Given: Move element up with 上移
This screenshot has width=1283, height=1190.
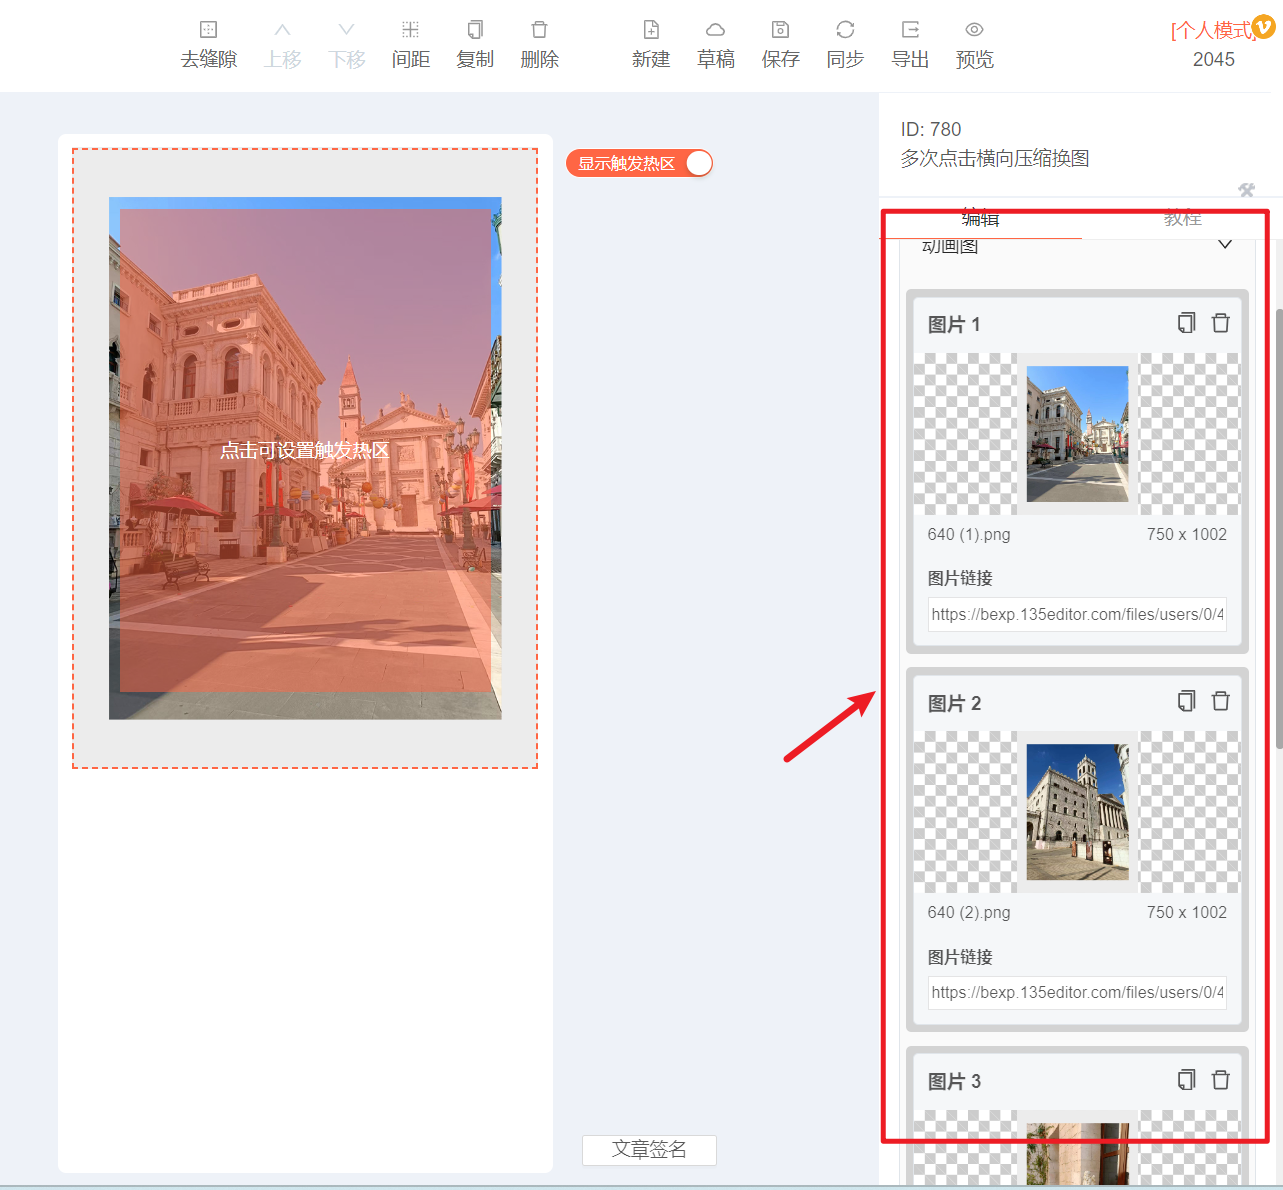Looking at the screenshot, I should click(282, 45).
